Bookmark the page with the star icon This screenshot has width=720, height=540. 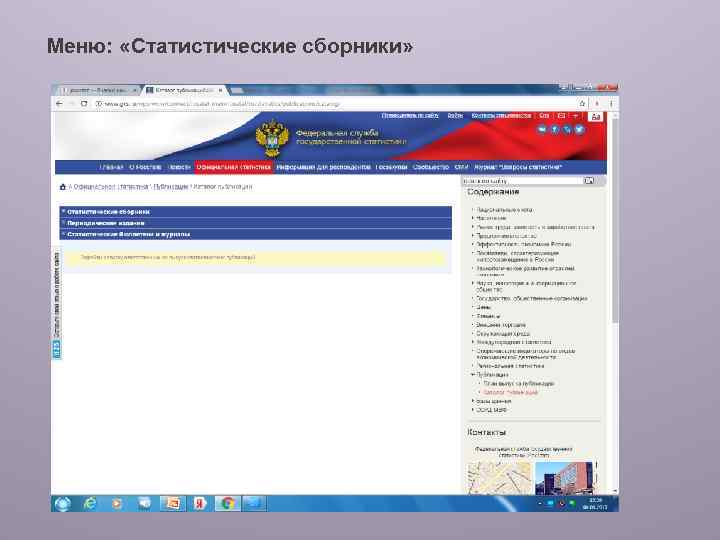582,104
